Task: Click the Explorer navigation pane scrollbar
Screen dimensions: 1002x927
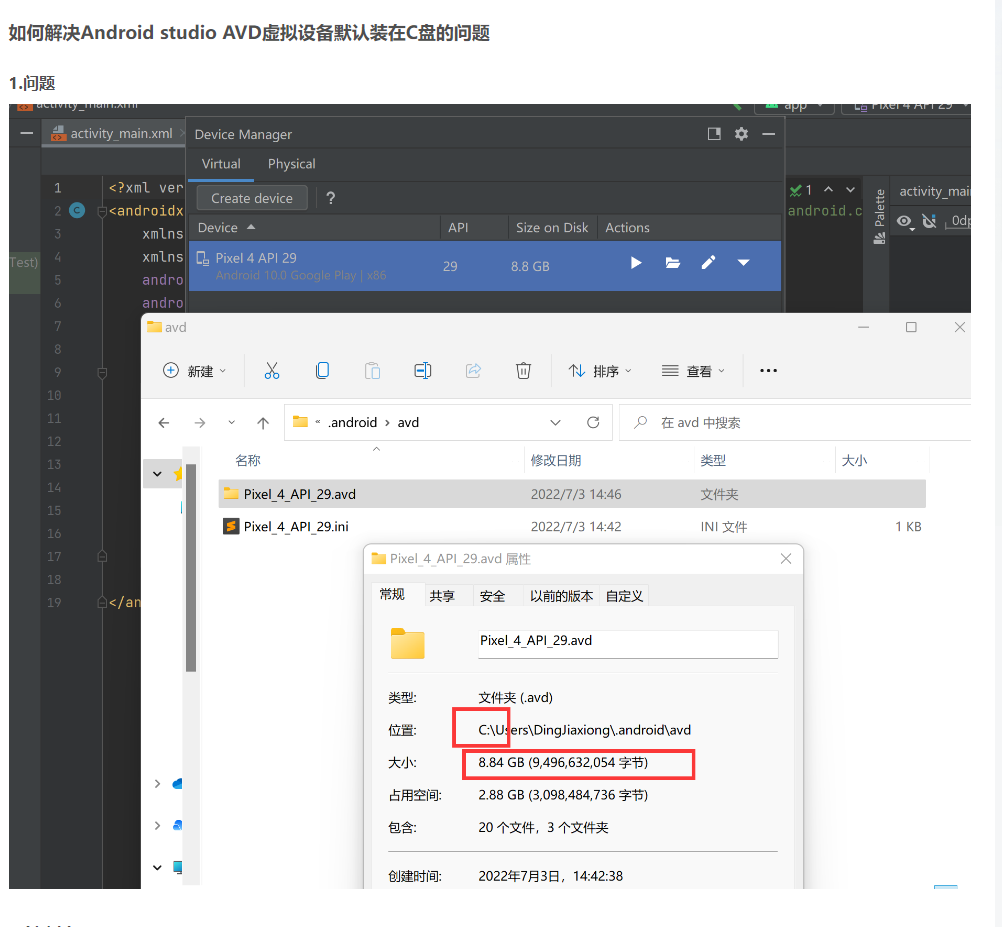Action: point(190,567)
